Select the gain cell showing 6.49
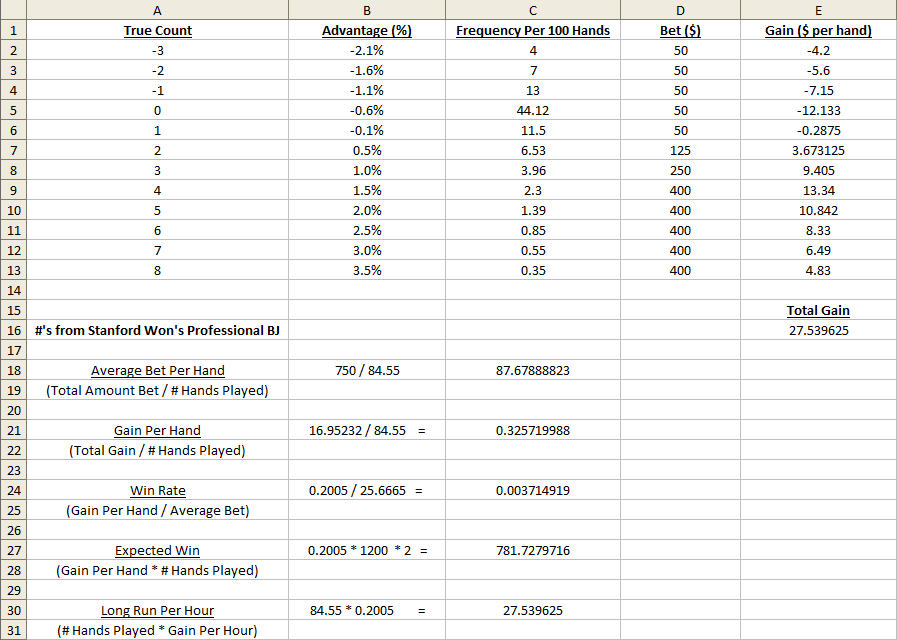The image size is (897, 640). 819,251
